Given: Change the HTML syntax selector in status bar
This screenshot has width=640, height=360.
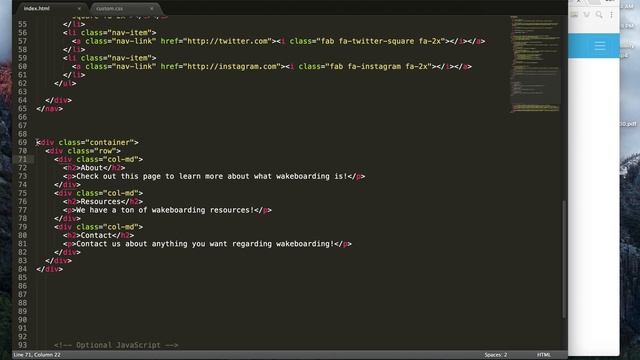Looking at the screenshot, I should coord(543,355).
